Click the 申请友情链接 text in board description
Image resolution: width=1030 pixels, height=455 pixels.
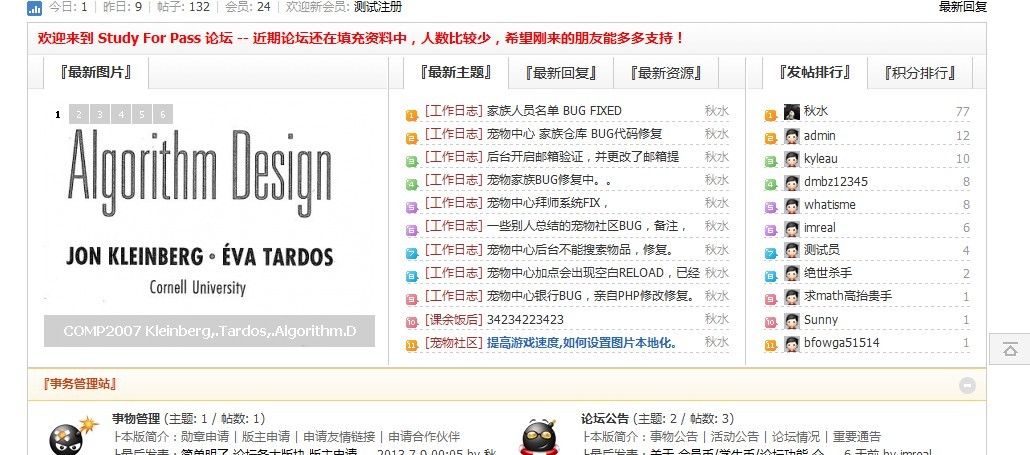[339, 437]
